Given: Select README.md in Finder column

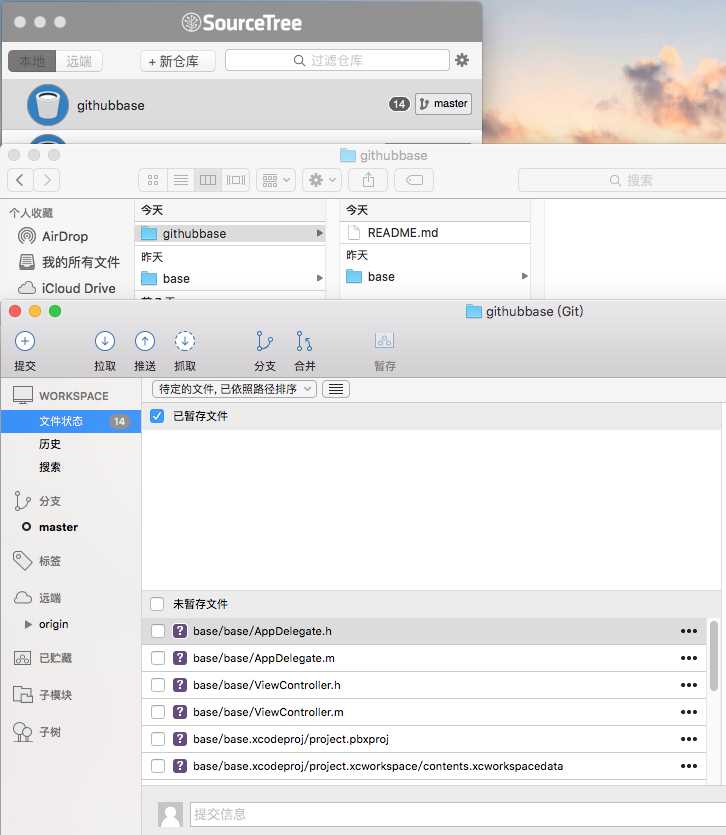Looking at the screenshot, I should 435,233.
